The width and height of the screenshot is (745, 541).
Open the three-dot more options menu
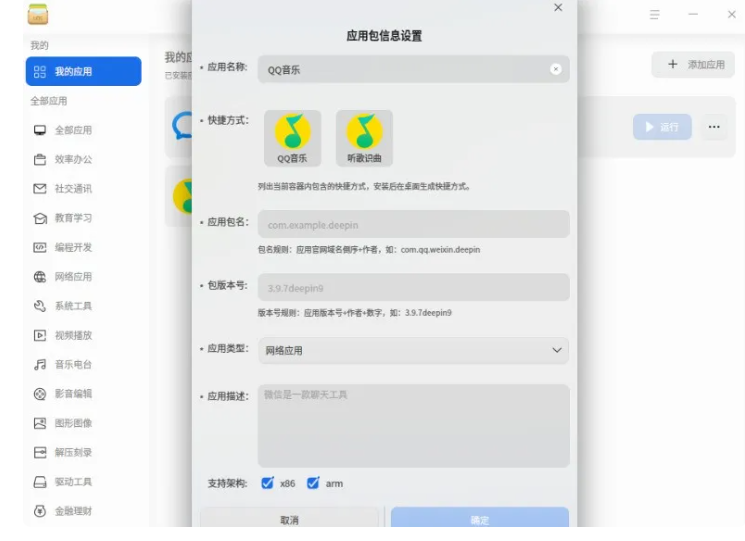click(714, 127)
